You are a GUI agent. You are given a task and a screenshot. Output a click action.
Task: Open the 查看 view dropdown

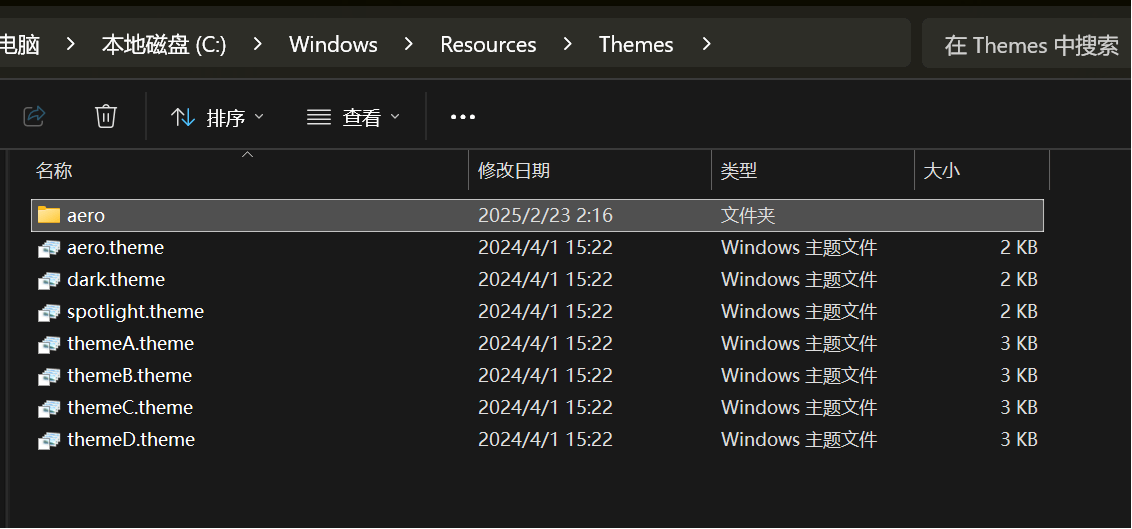click(x=353, y=117)
